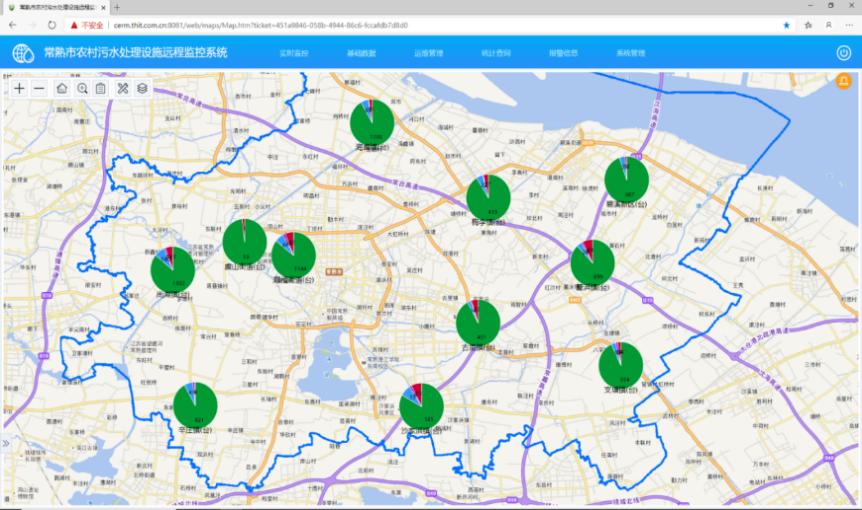
Task: Expand the left side panel arrow
Action: click(5, 442)
